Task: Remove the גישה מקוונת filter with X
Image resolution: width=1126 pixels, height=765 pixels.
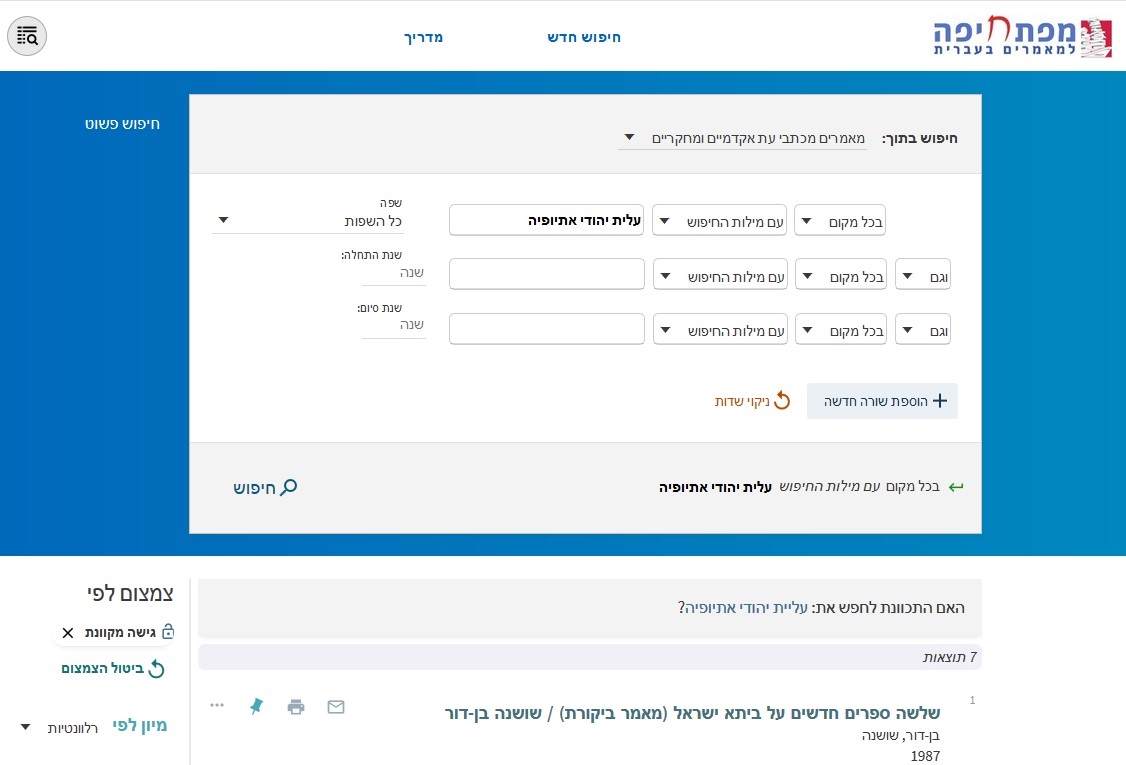Action: 68,633
